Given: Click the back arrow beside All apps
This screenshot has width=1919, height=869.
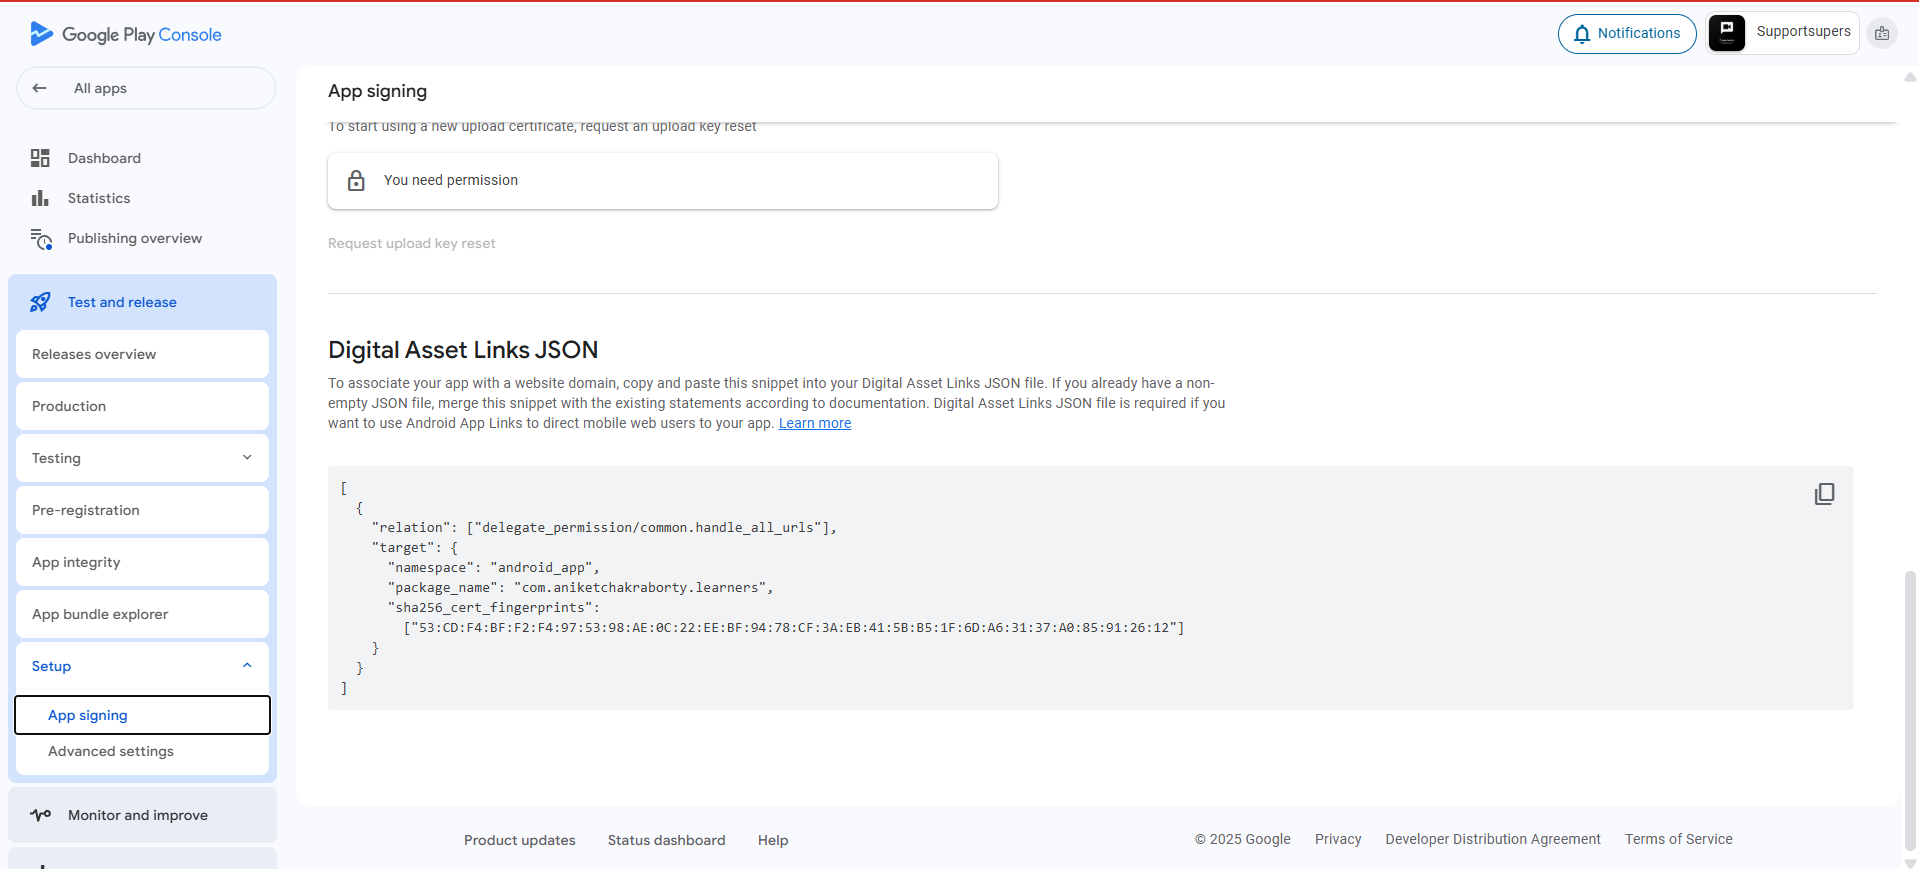Looking at the screenshot, I should 40,88.
